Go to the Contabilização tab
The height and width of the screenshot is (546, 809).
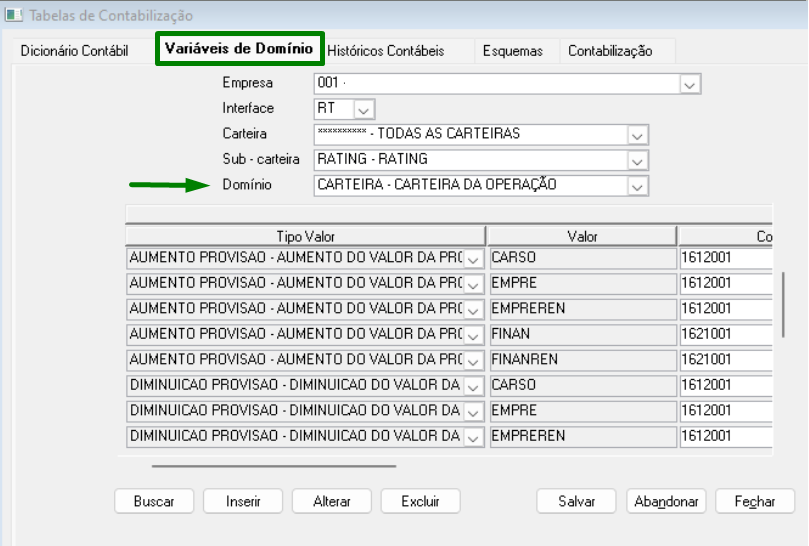(610, 51)
